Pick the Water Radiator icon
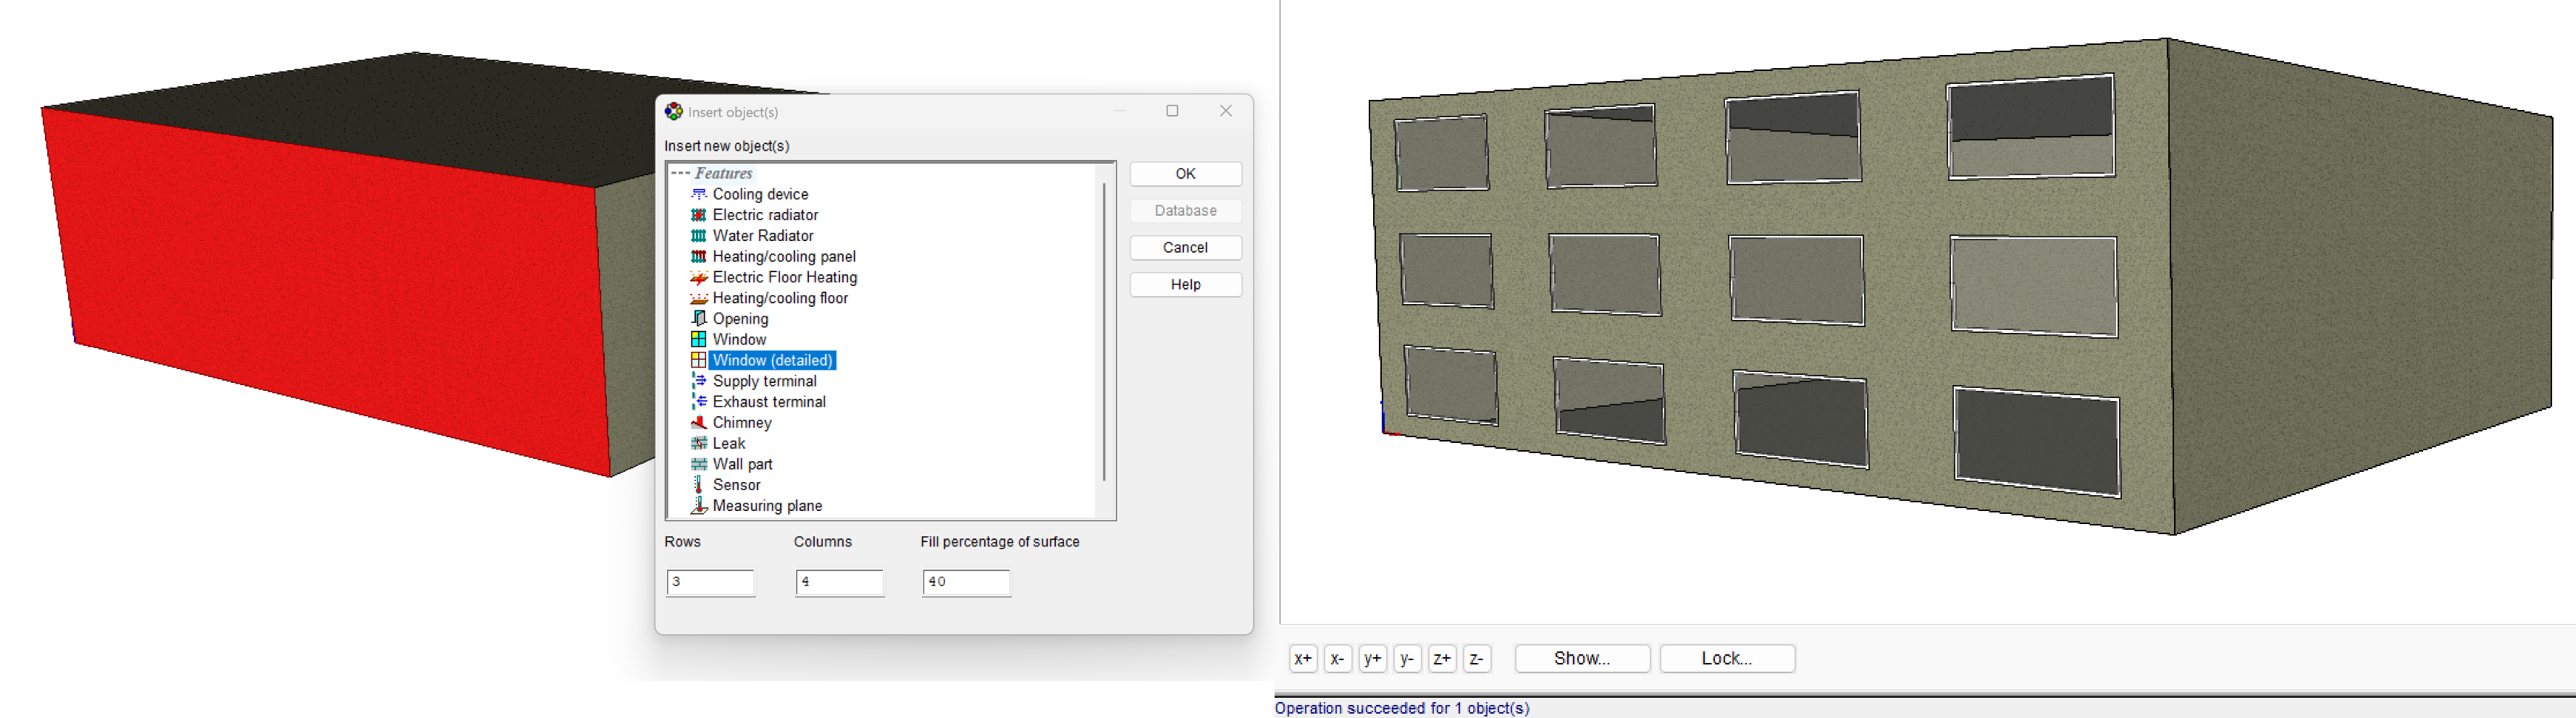This screenshot has width=2576, height=718. [x=698, y=236]
